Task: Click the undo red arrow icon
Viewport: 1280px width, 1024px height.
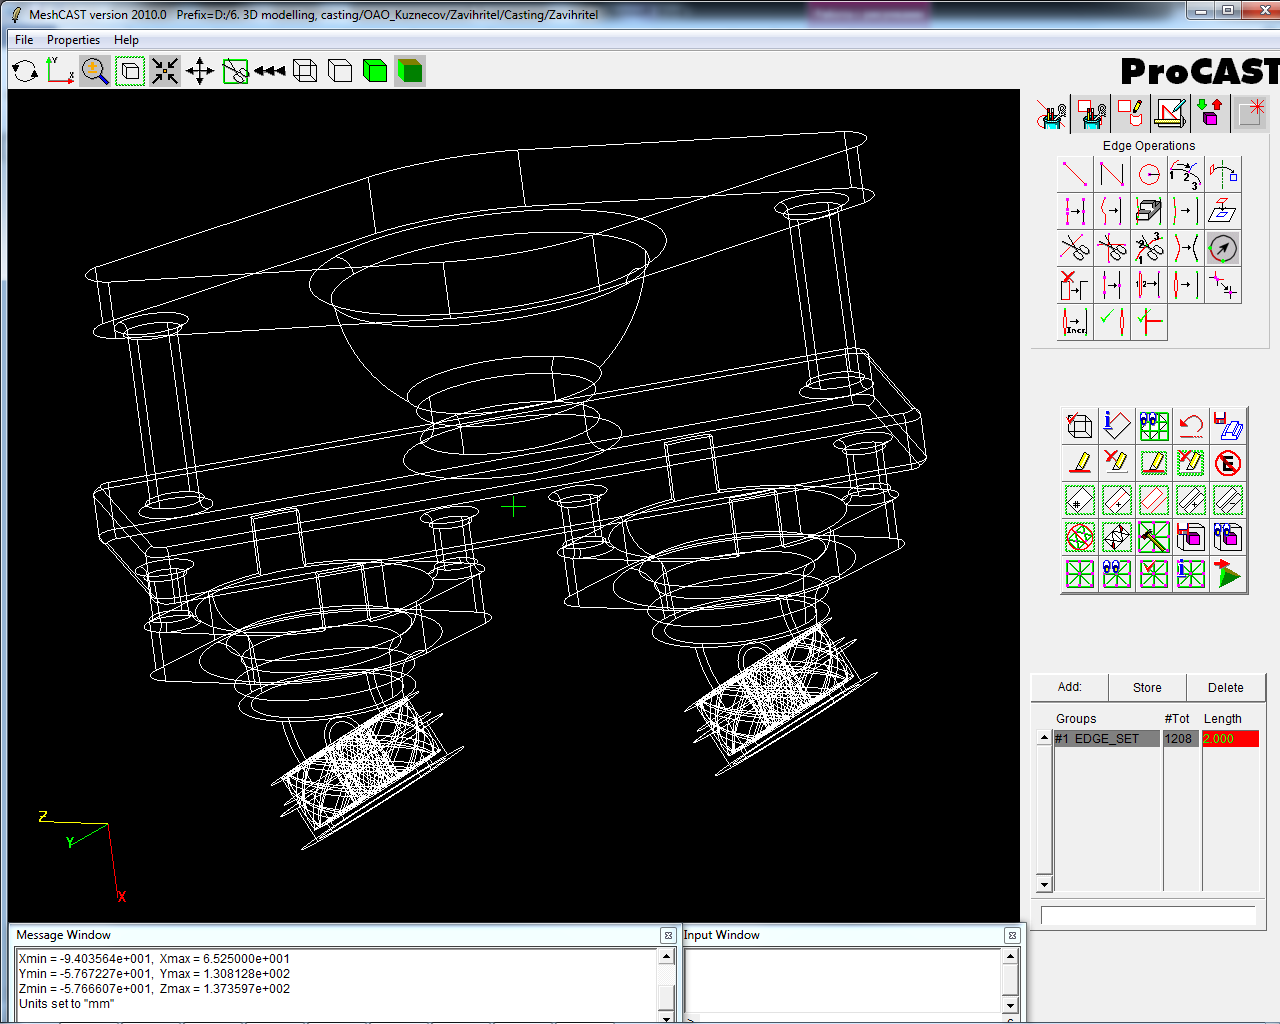Action: tap(1190, 426)
